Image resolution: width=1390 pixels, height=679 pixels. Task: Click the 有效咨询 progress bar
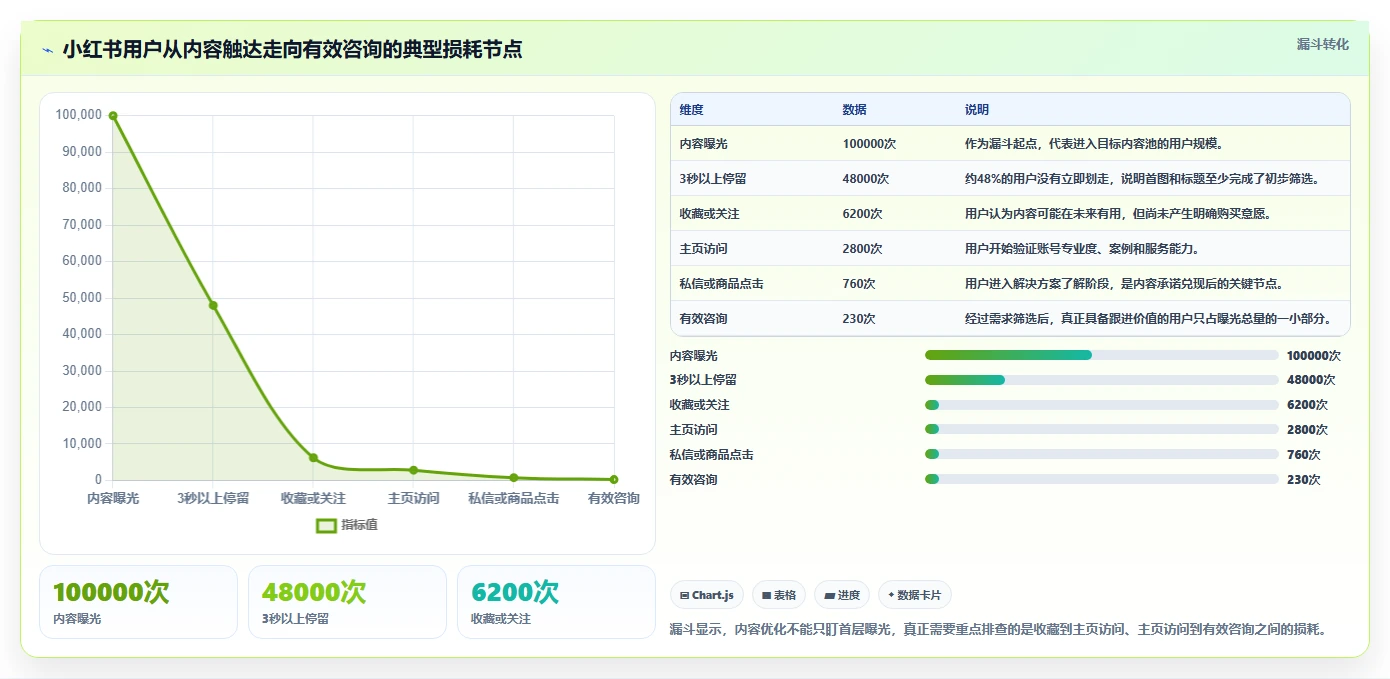(x=1102, y=480)
